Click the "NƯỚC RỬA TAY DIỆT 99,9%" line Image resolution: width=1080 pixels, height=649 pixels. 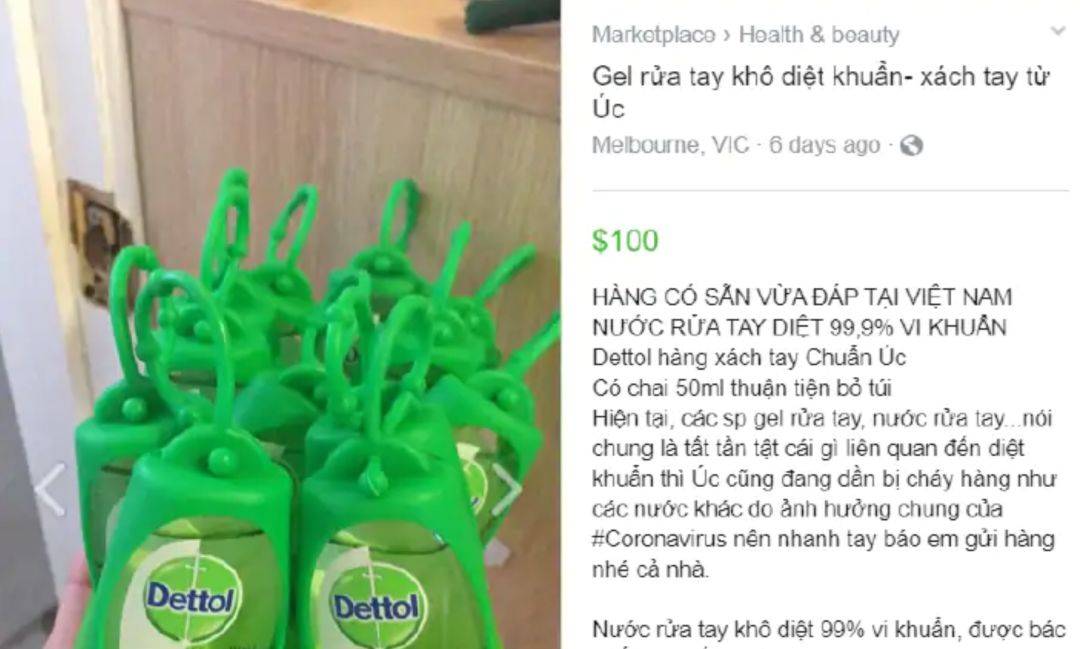(x=800, y=327)
